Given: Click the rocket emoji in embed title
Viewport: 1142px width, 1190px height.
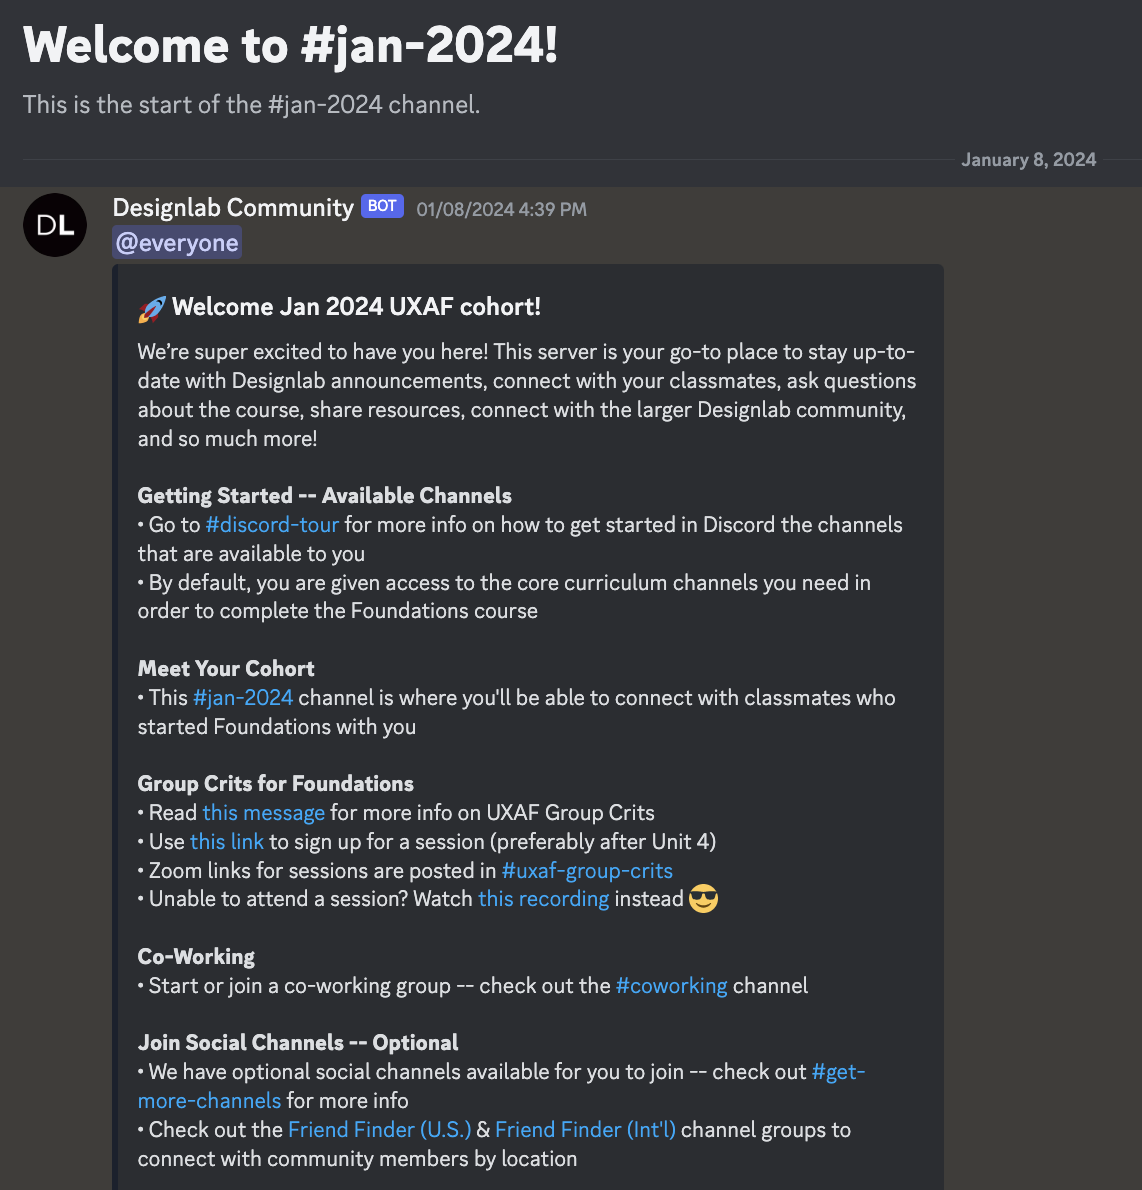Looking at the screenshot, I should pyautogui.click(x=152, y=308).
